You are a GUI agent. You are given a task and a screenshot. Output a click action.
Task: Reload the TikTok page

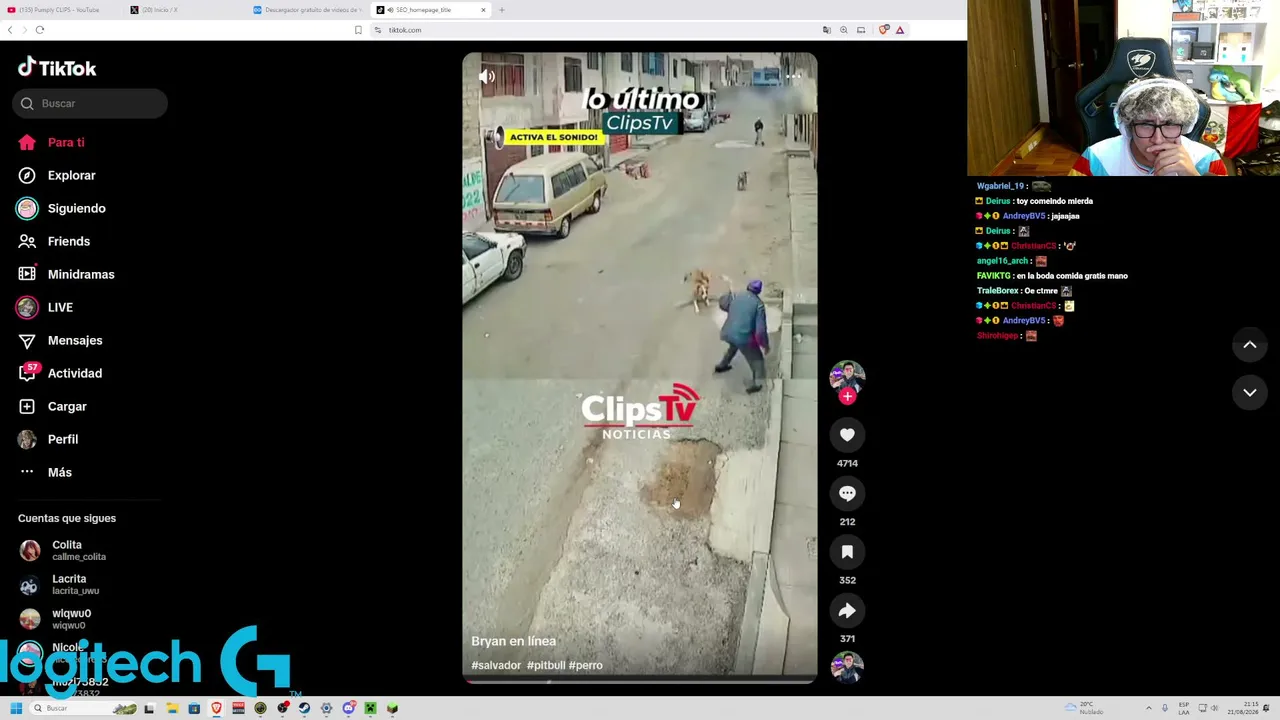pyautogui.click(x=40, y=30)
